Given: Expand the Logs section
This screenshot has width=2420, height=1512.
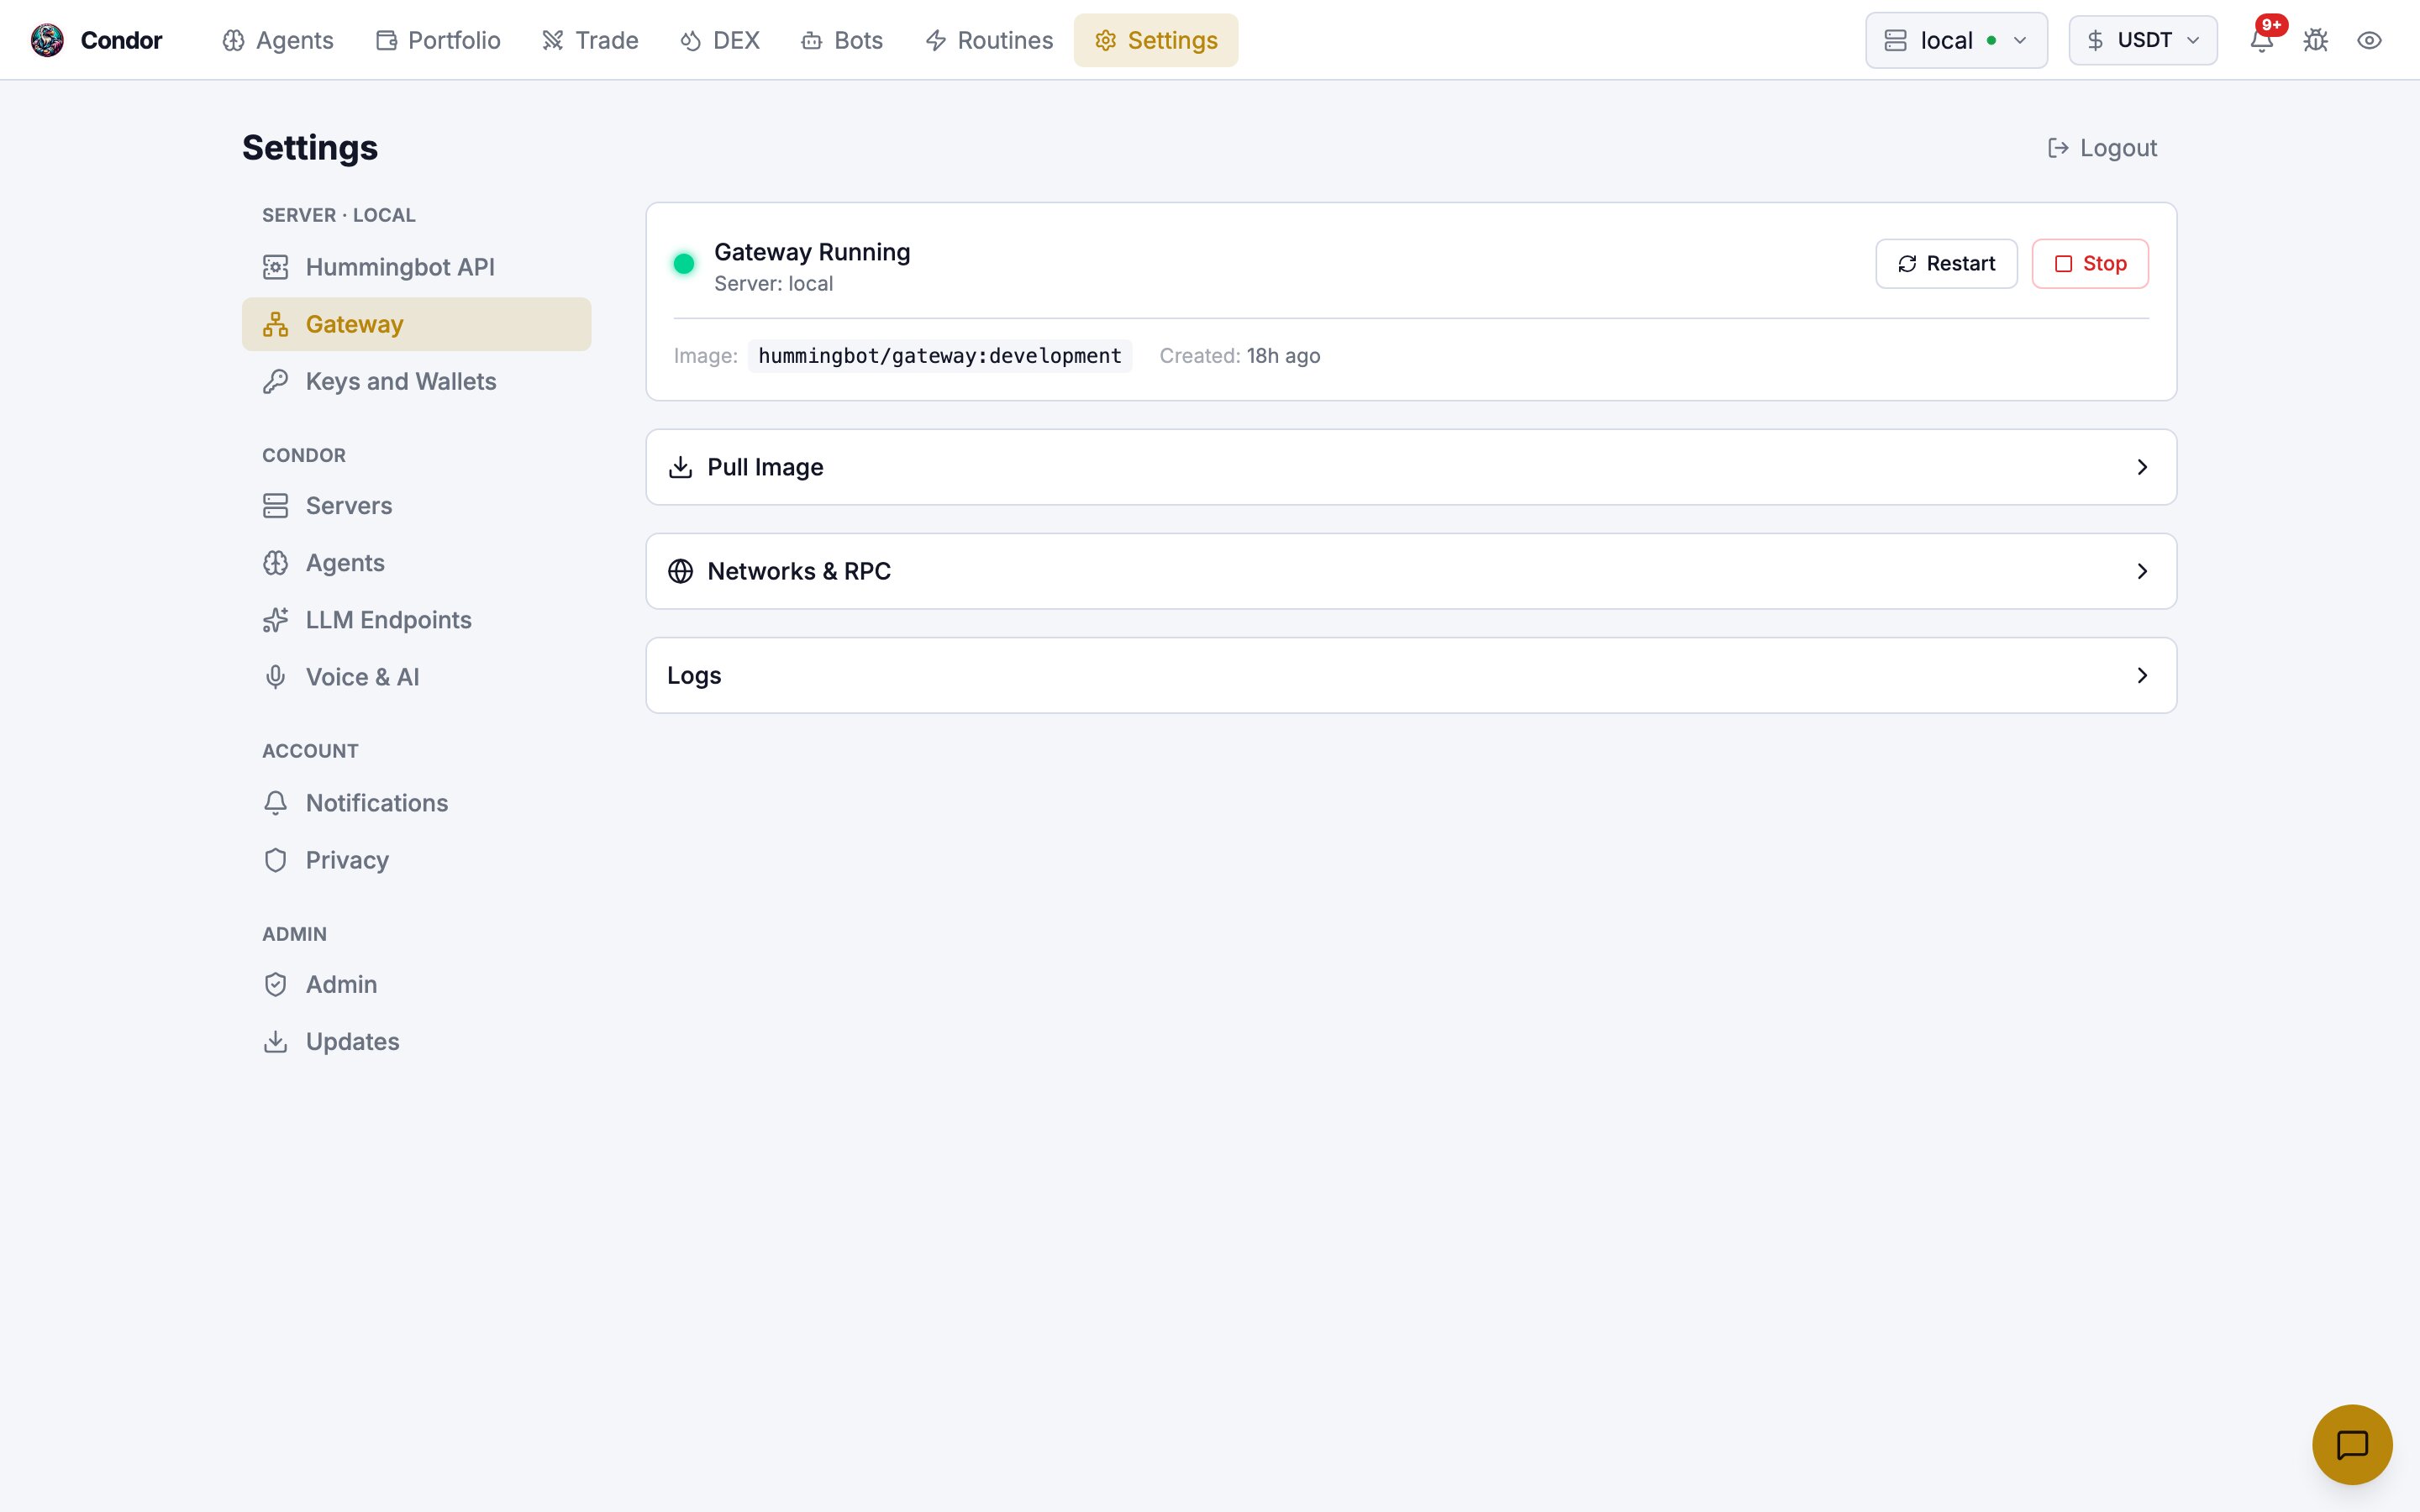Looking at the screenshot, I should (1411, 675).
